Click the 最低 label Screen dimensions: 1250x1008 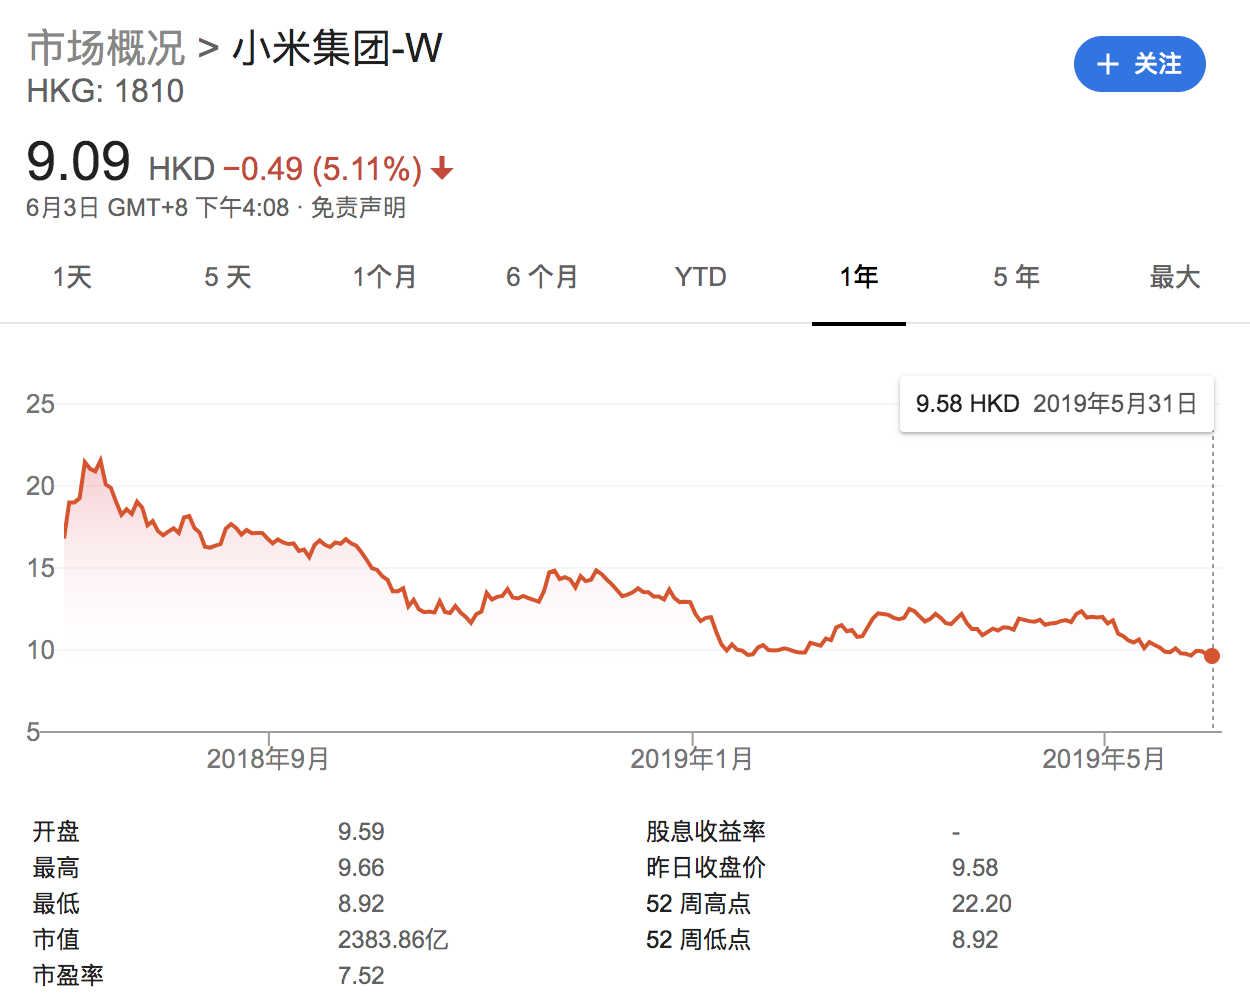[x=56, y=904]
